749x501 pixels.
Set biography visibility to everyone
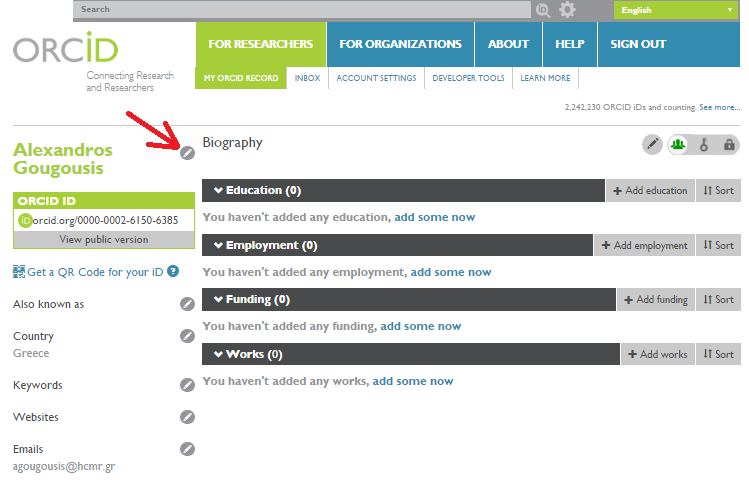point(678,144)
